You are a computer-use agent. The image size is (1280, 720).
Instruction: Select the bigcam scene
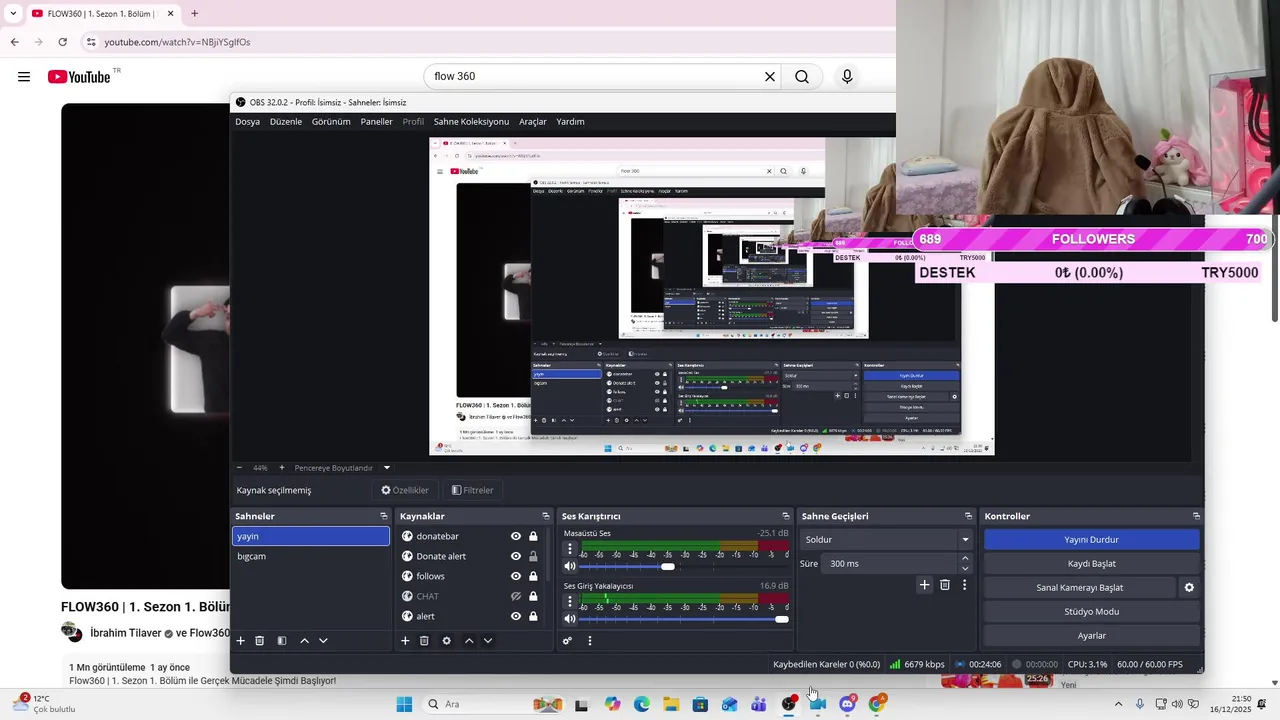point(310,556)
